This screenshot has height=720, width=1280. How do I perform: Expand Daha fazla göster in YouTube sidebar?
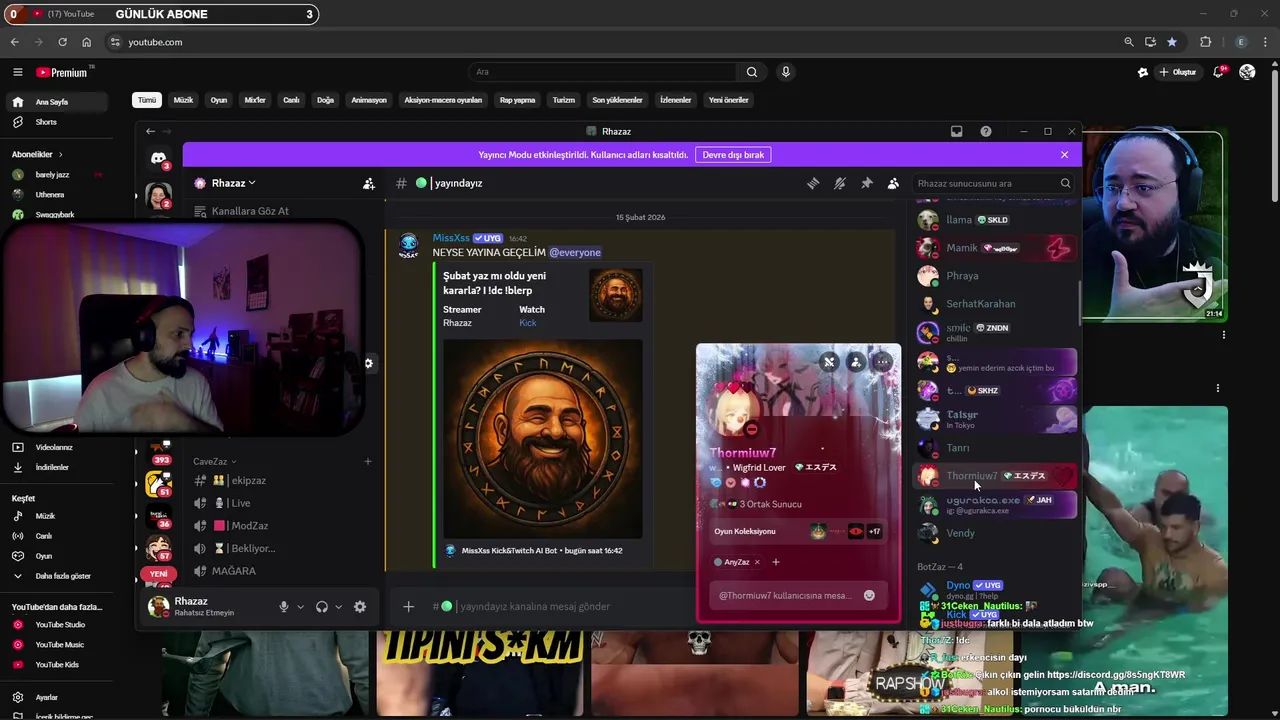pyautogui.click(x=63, y=576)
